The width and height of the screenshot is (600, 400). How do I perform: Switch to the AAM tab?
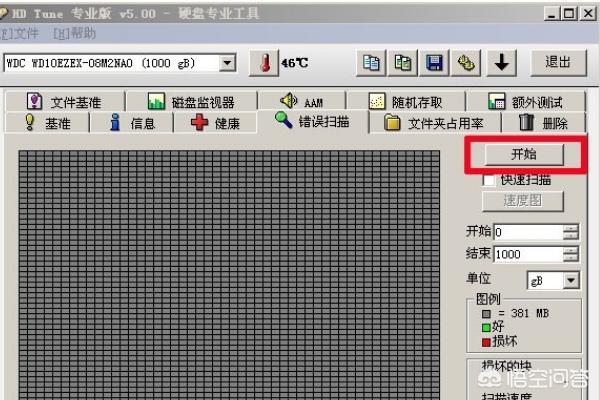302,102
